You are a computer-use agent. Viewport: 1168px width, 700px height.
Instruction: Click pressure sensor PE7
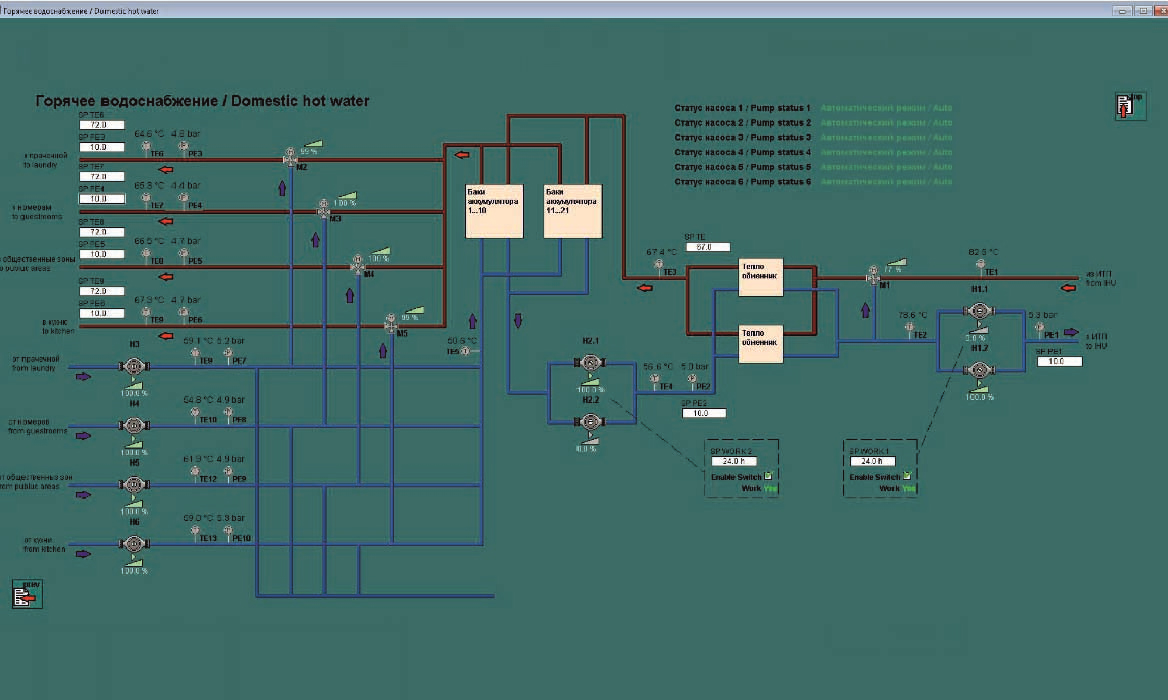(x=228, y=354)
